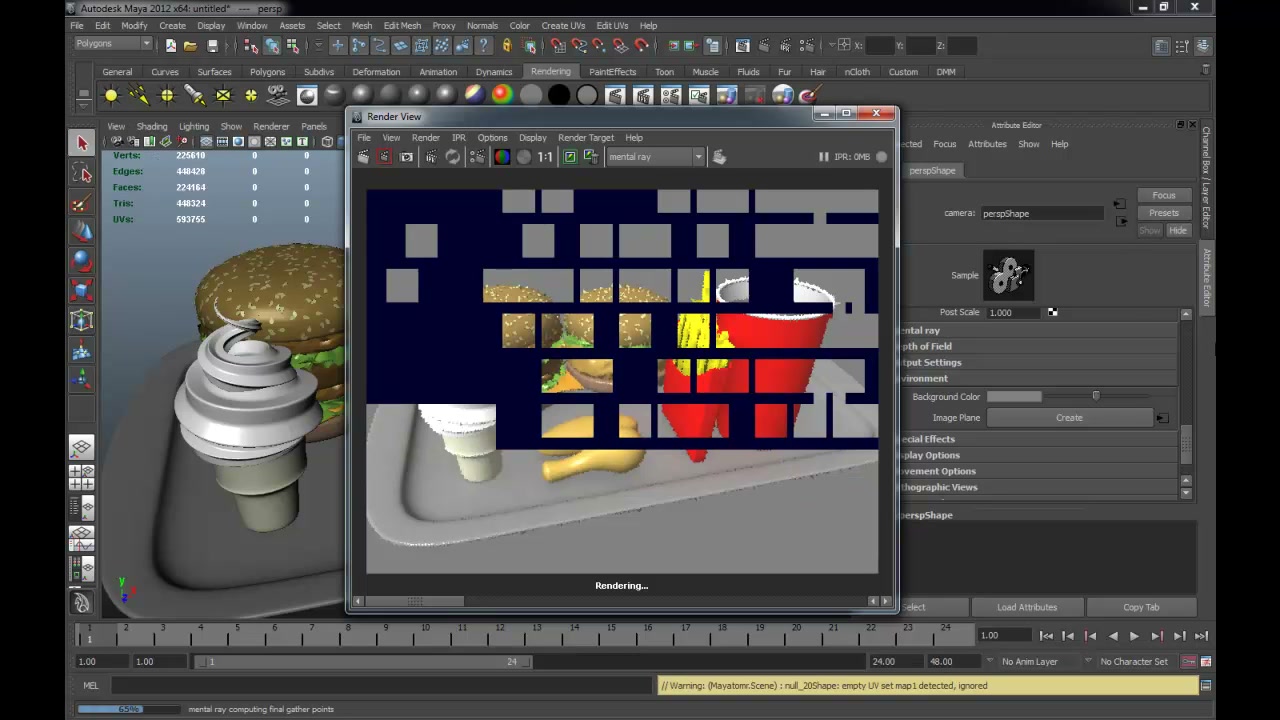The height and width of the screenshot is (720, 1280).
Task: Click the Hide button
Action: (x=1178, y=231)
